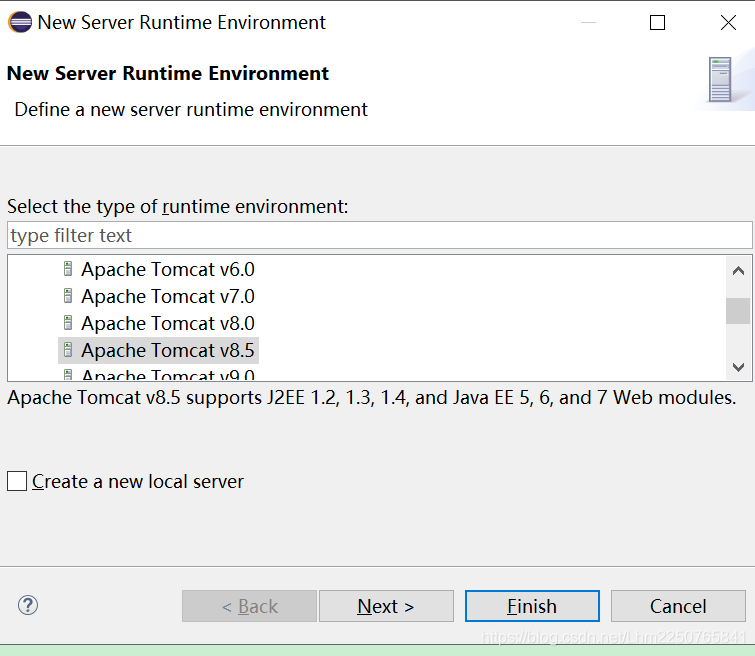Viewport: 755px width, 656px height.
Task: Open help with the question mark icon
Action: click(x=28, y=605)
